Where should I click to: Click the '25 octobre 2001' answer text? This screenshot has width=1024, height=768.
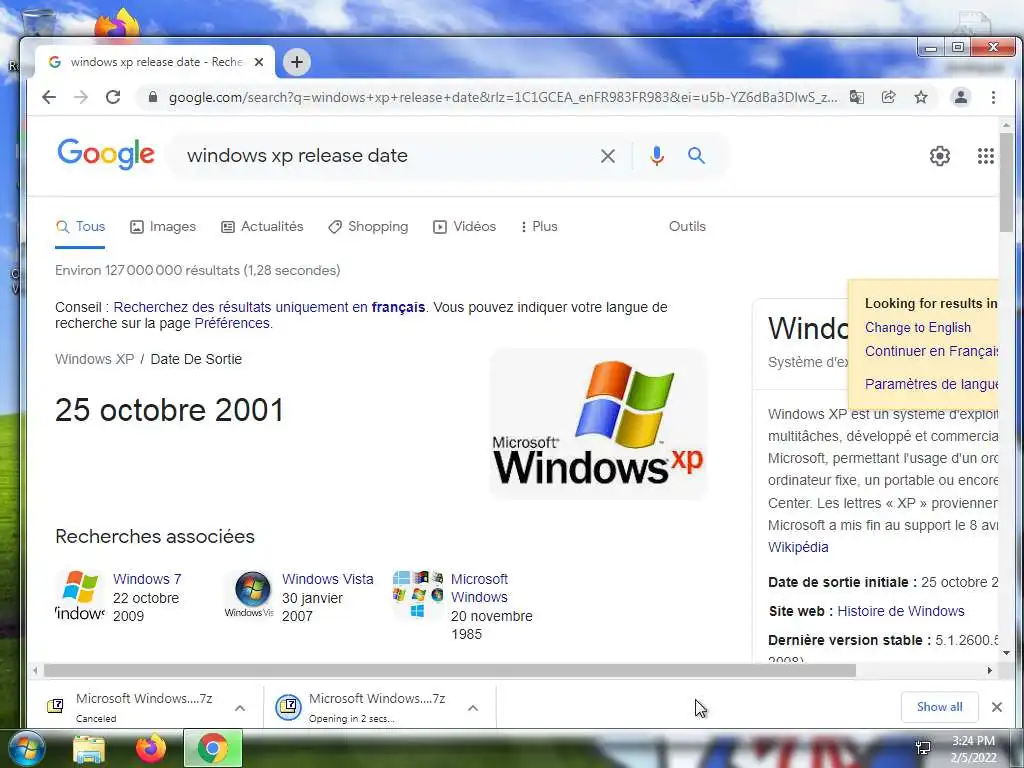tap(169, 410)
